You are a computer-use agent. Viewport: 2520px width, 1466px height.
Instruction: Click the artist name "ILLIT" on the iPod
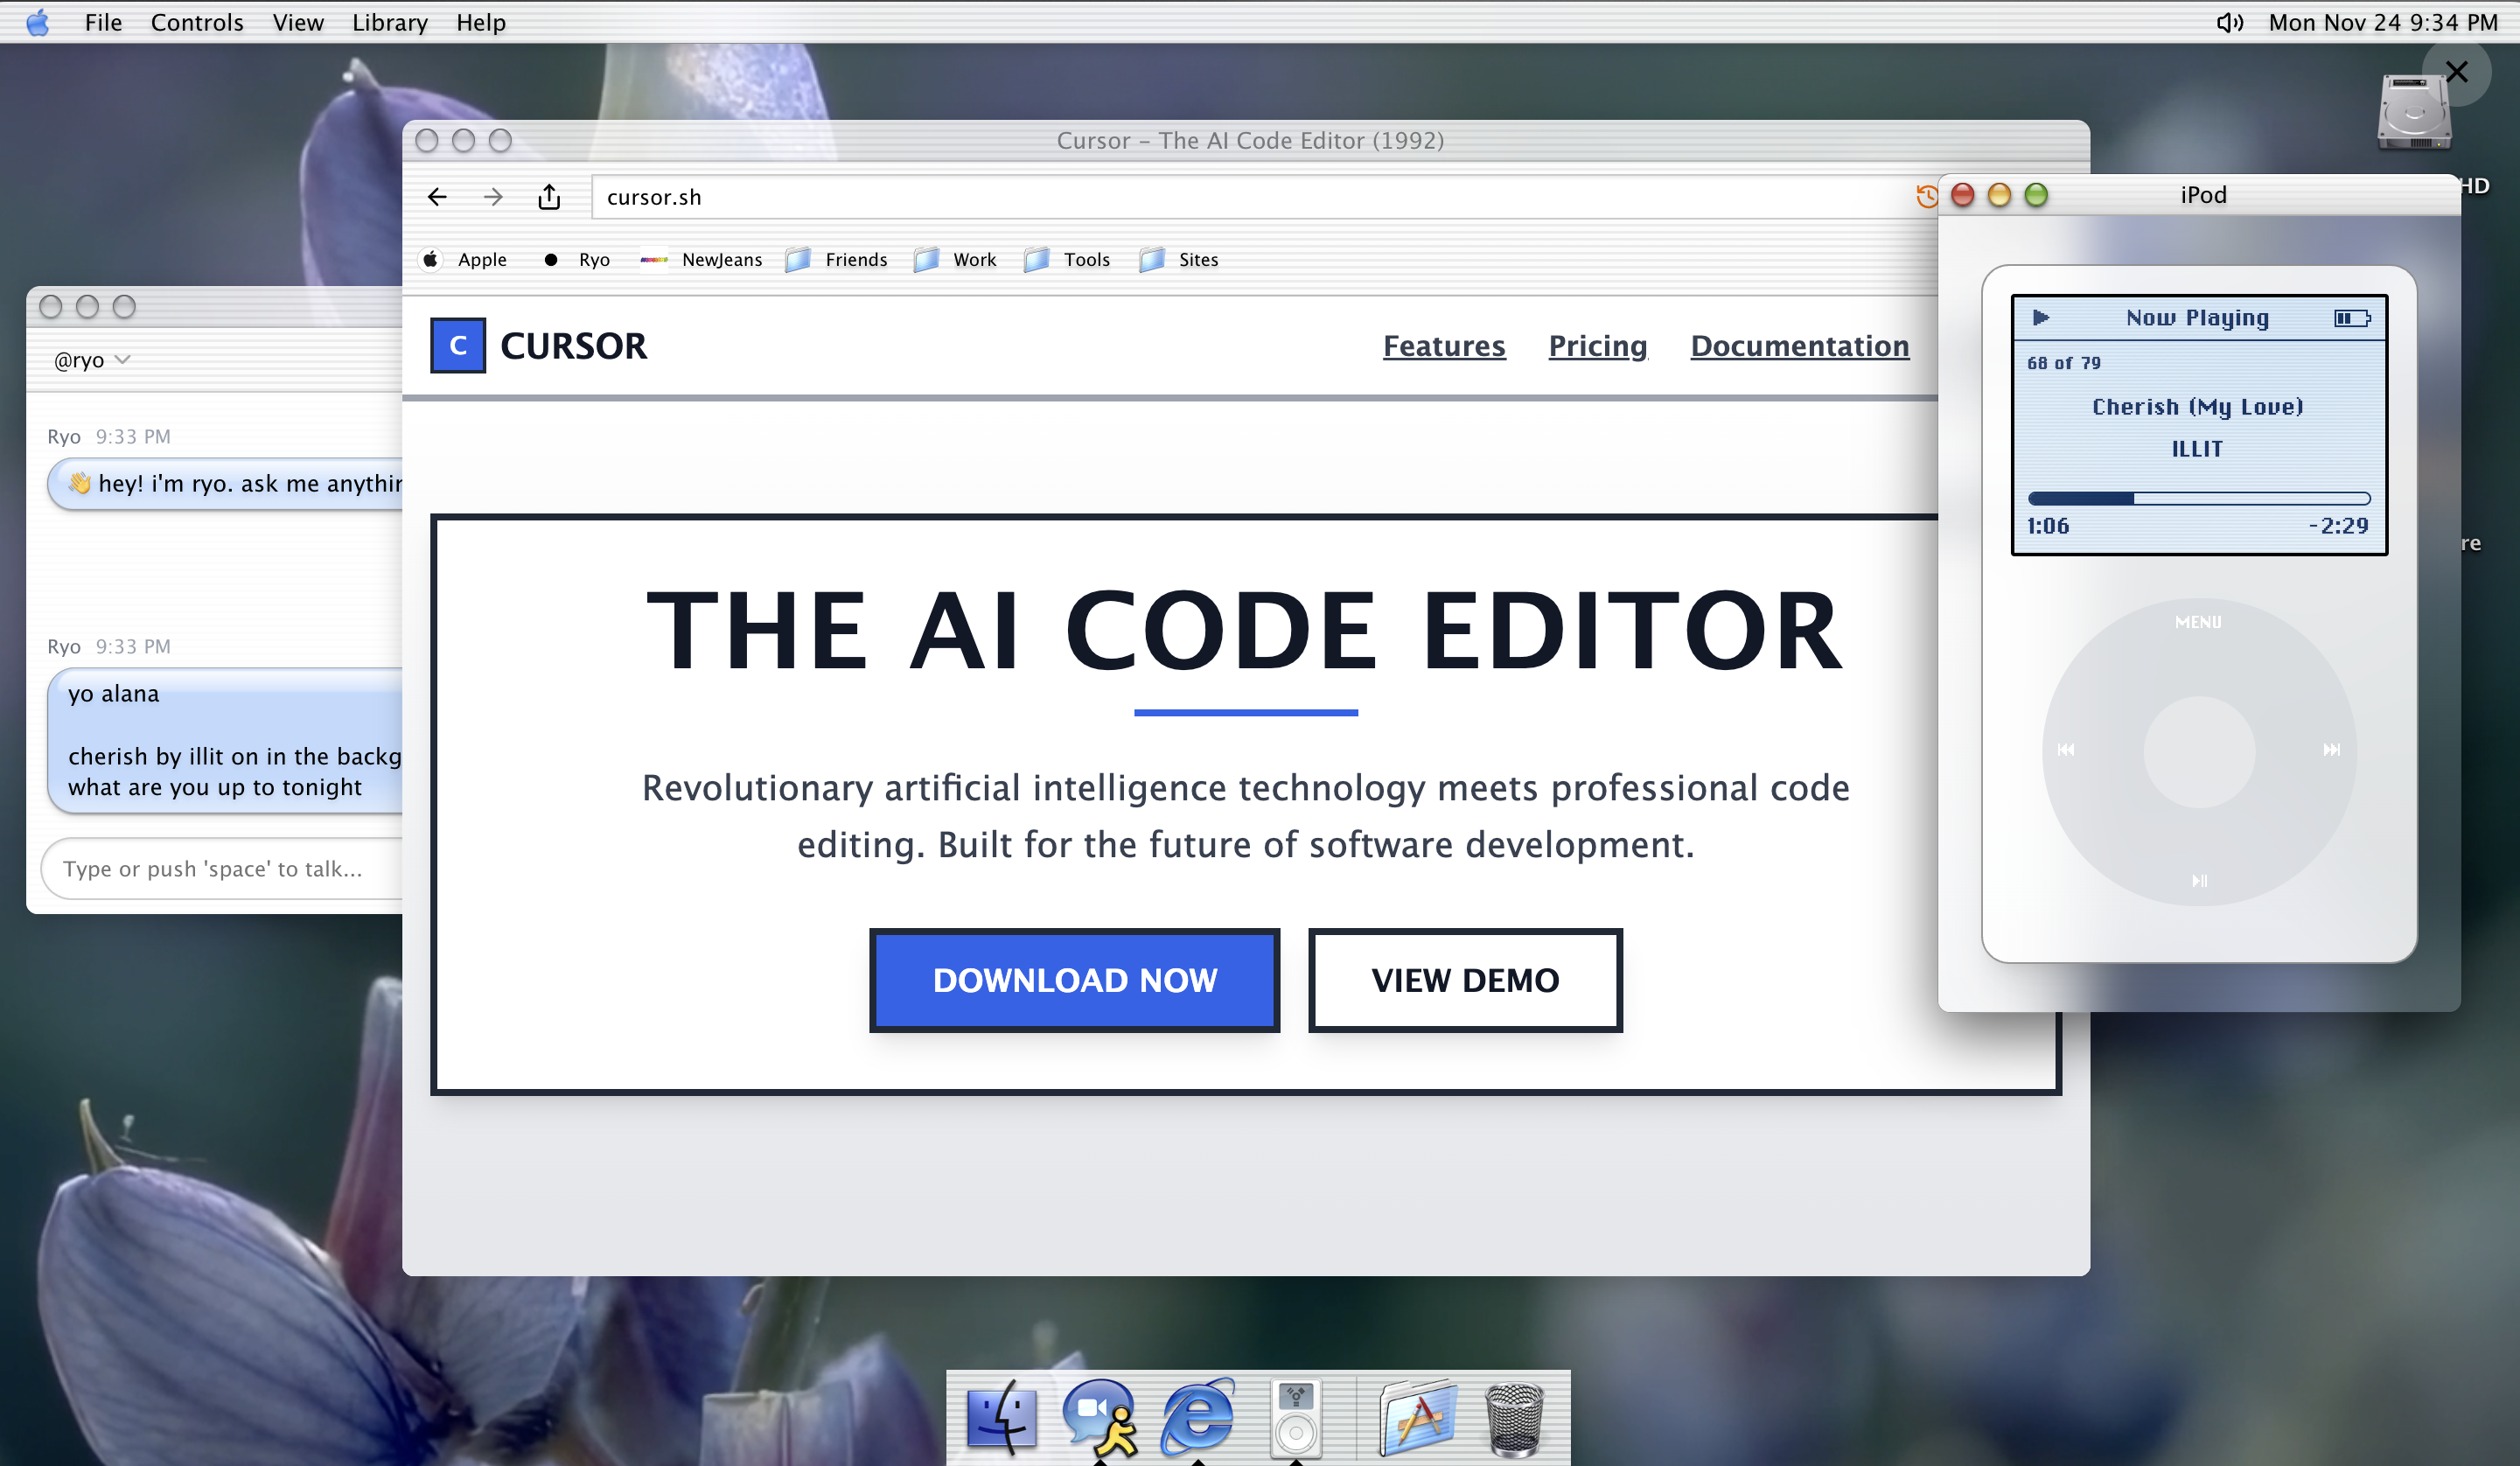pos(2198,449)
